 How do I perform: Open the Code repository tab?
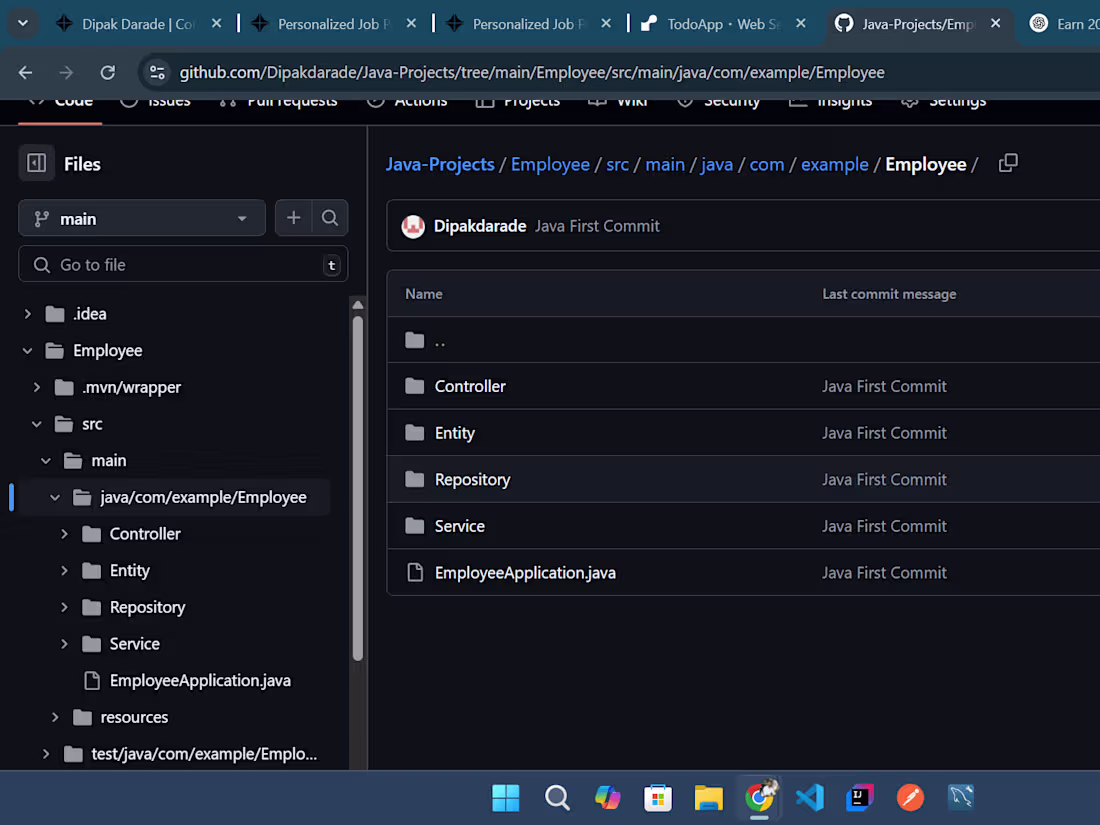point(60,102)
